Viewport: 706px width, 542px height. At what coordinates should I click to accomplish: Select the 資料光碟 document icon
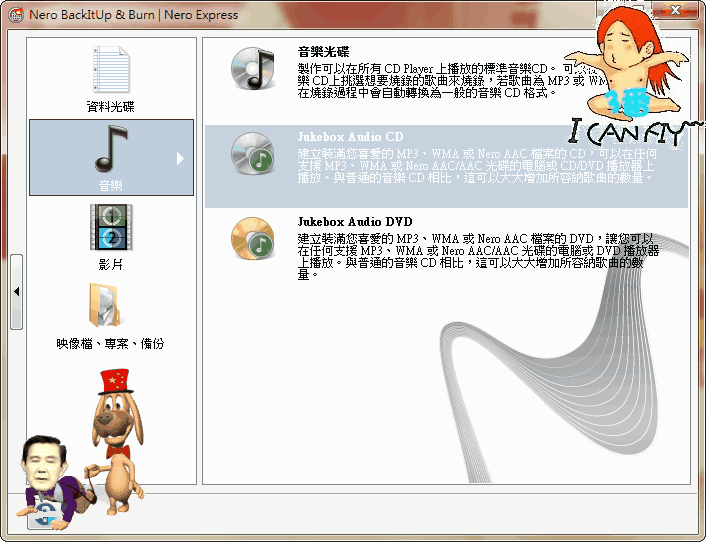coord(111,70)
